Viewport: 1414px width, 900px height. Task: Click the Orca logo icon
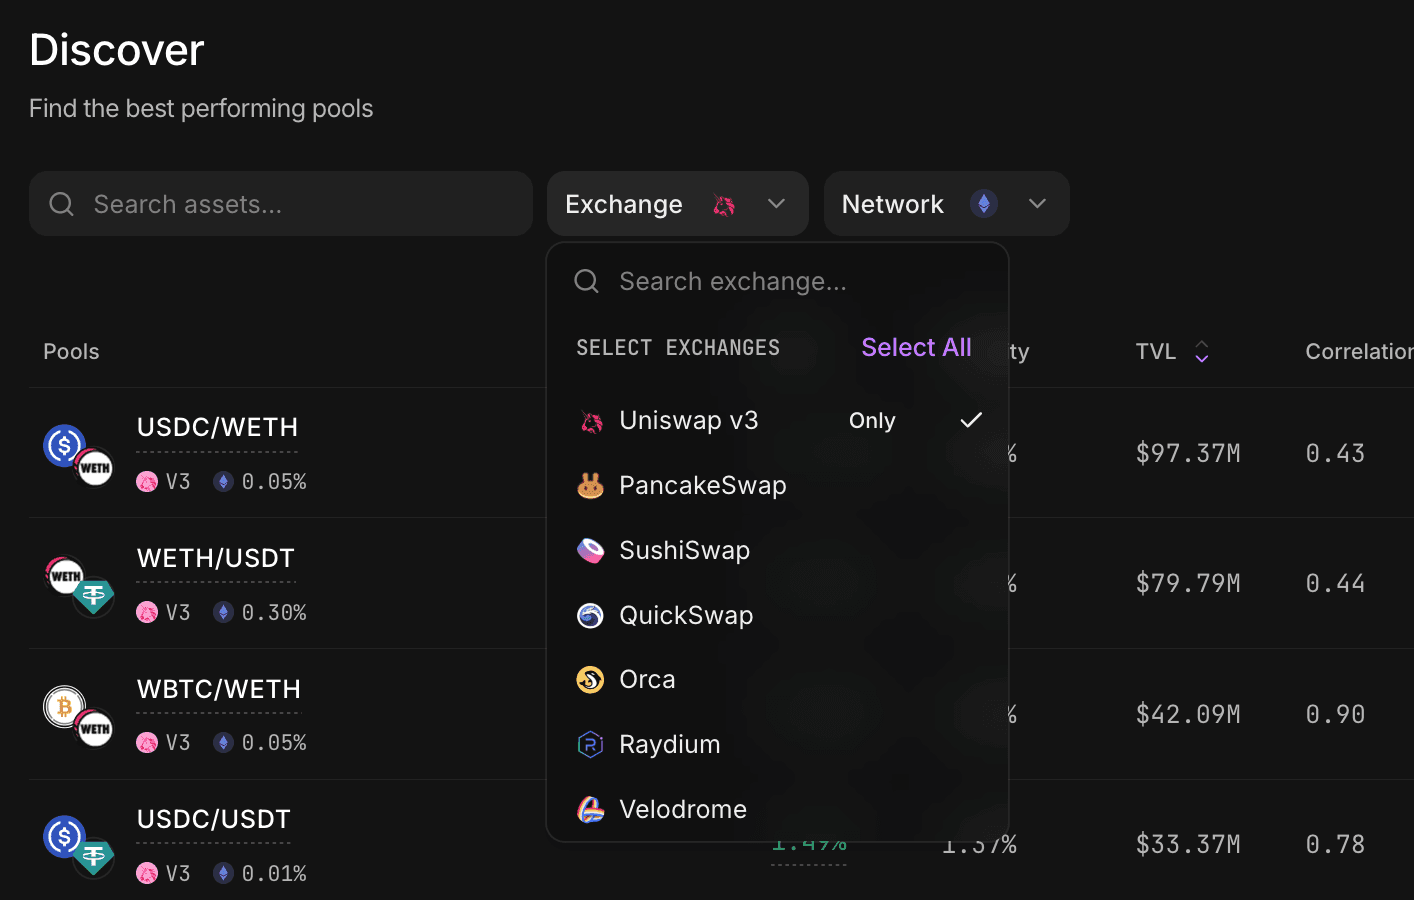pos(591,680)
